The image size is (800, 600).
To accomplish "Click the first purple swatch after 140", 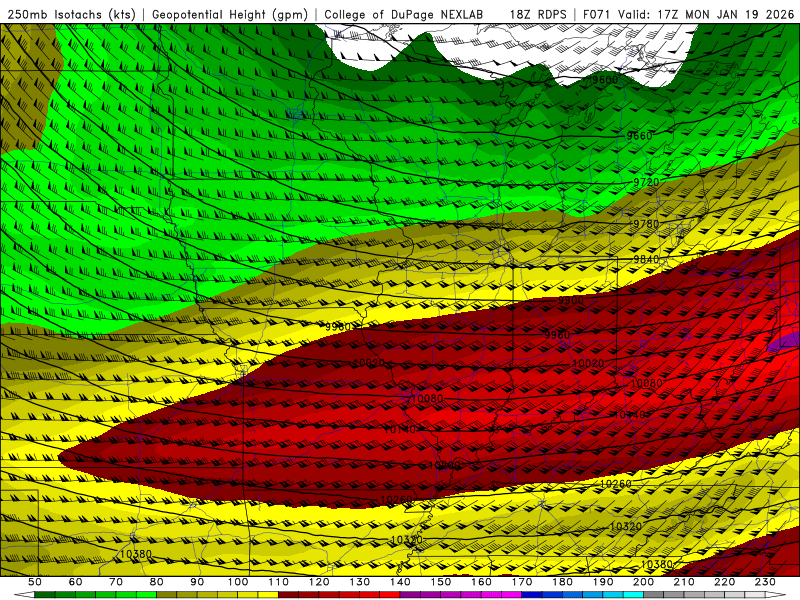I will point(410,595).
